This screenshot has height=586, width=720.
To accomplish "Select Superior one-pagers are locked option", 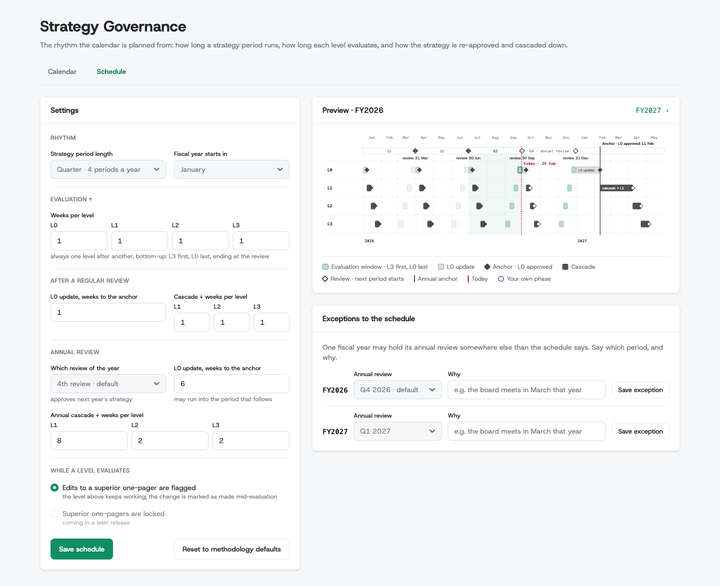I will [55, 513].
